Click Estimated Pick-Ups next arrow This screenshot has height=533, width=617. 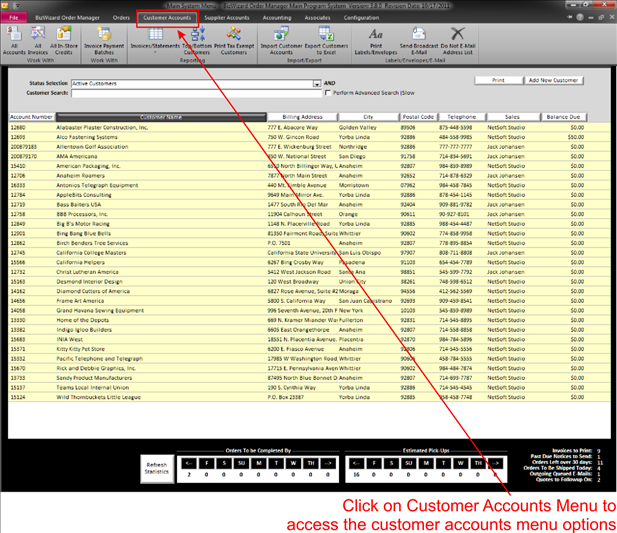tap(495, 463)
